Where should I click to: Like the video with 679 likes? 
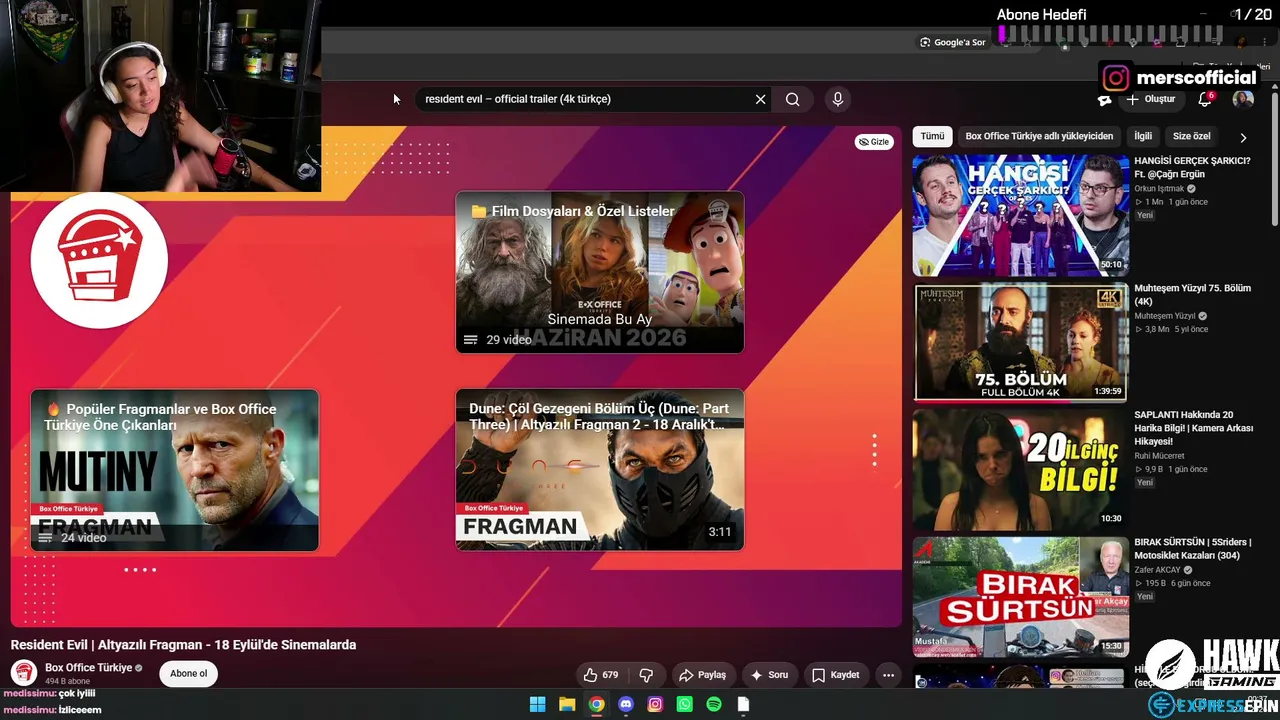pos(601,675)
